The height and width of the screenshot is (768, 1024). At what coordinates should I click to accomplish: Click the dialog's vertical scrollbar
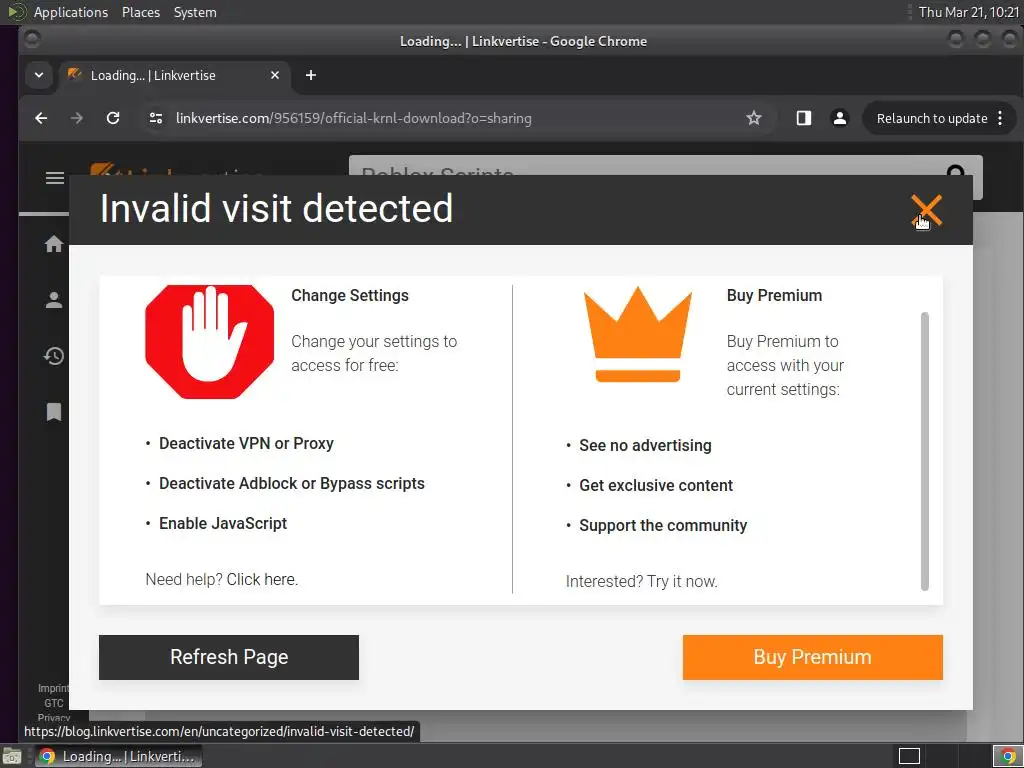[925, 451]
